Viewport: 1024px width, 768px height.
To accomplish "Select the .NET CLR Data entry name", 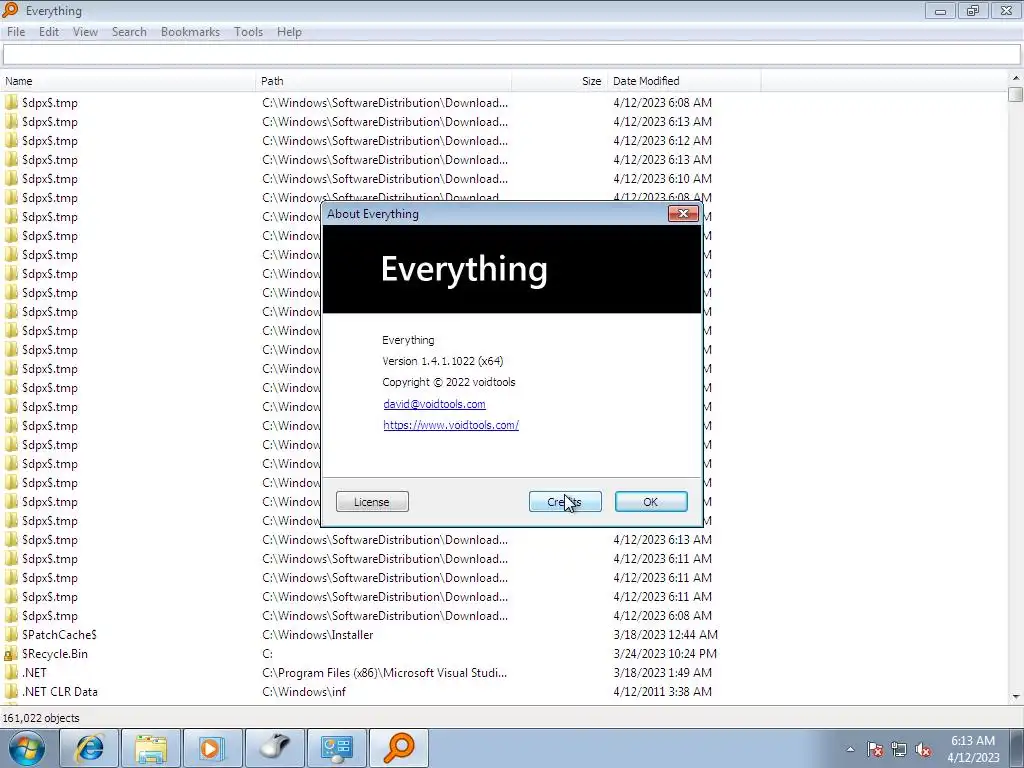I will click(x=60, y=692).
